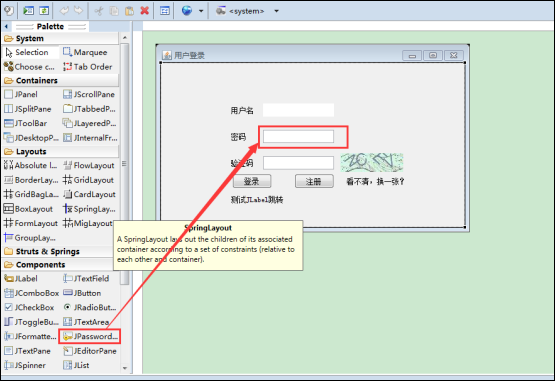Click the redo toolbar arrow
The image size is (556, 382).
pos(79,11)
